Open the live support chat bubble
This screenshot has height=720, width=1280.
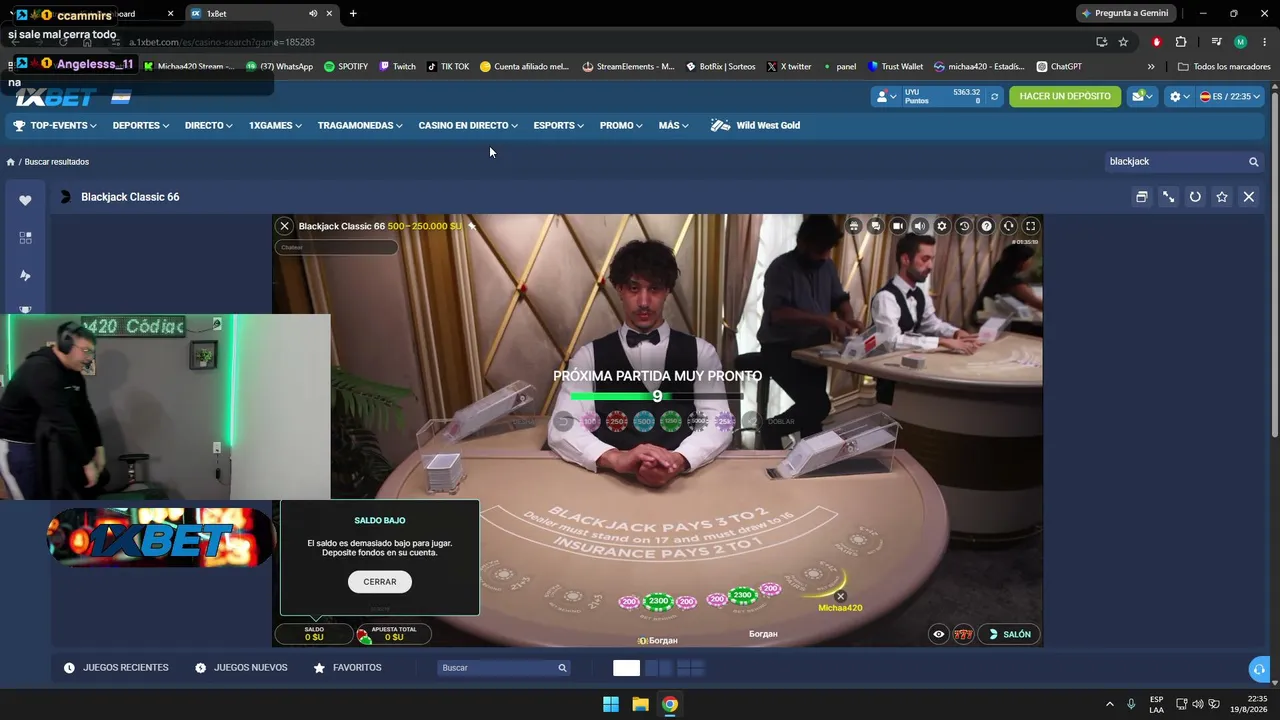pos(1258,669)
